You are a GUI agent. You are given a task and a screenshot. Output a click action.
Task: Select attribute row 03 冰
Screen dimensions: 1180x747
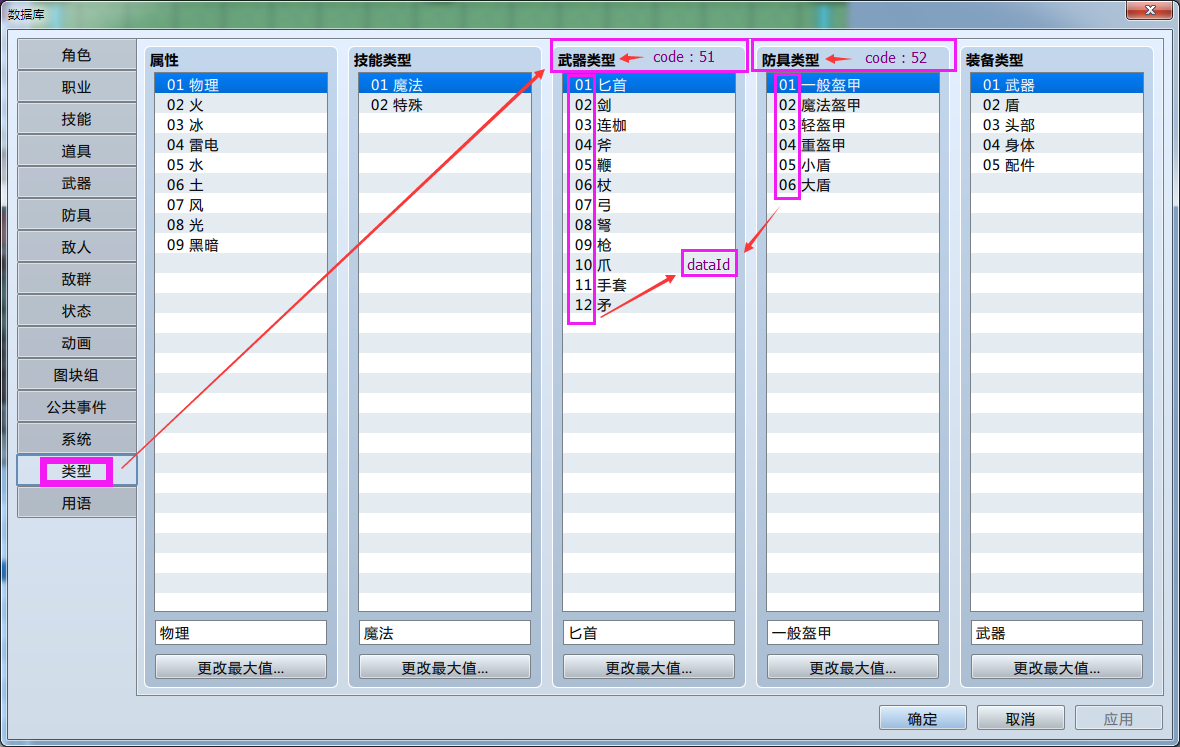241,124
